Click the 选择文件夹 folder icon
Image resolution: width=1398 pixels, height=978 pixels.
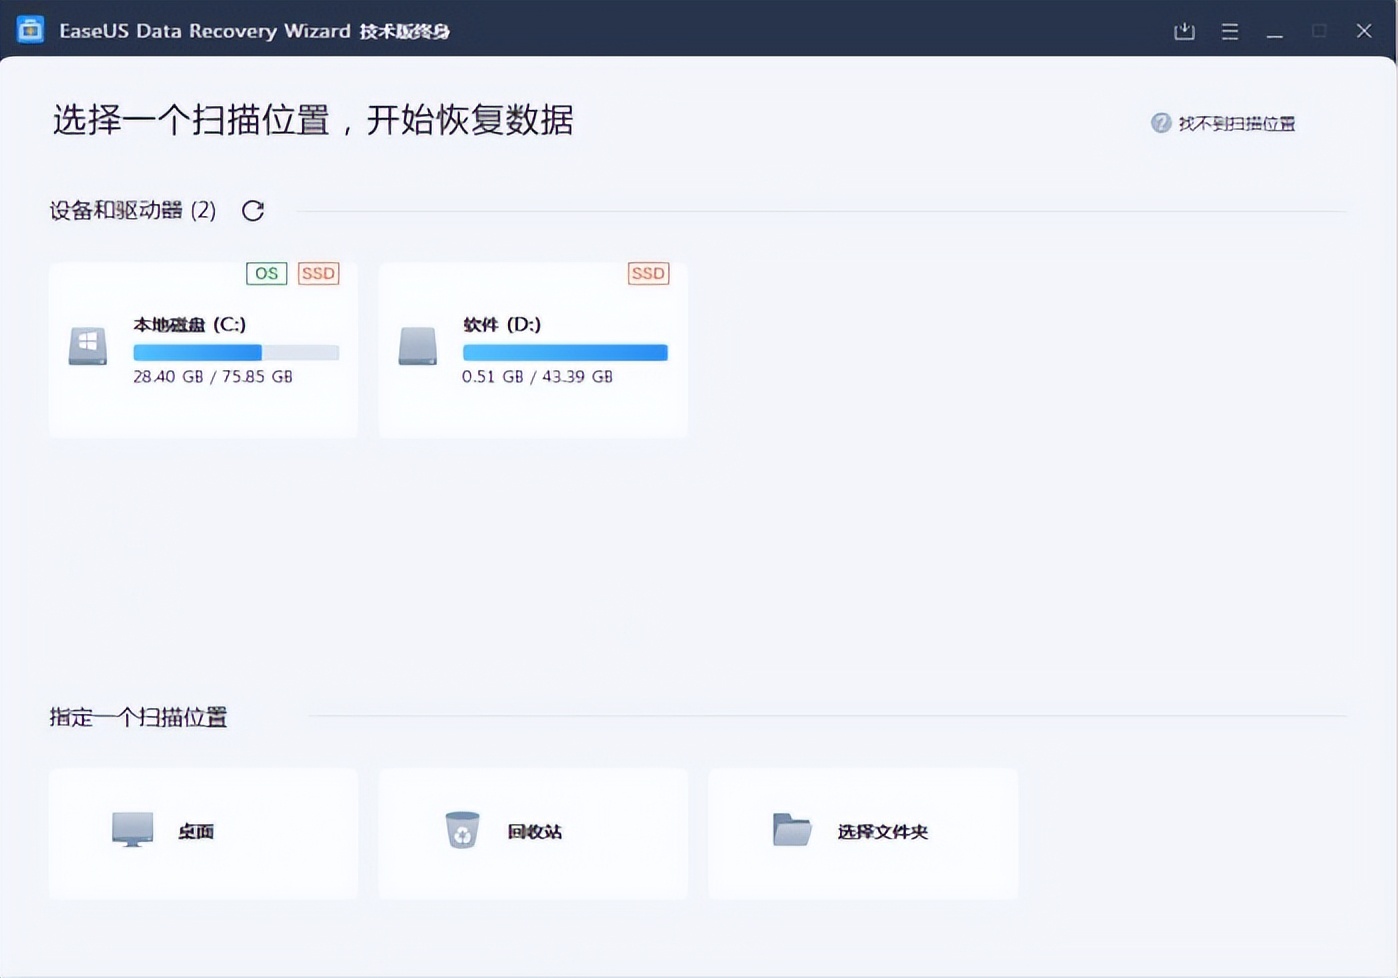[x=791, y=830]
